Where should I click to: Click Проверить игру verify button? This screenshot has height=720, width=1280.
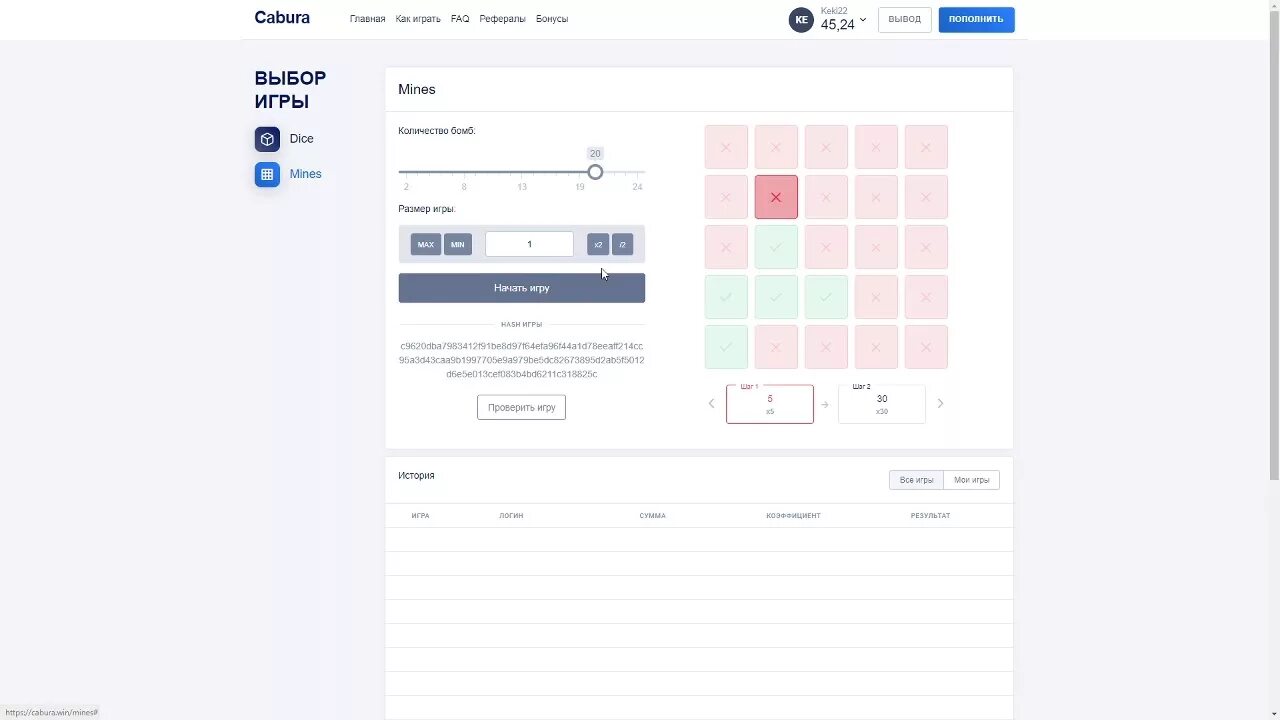point(522,407)
